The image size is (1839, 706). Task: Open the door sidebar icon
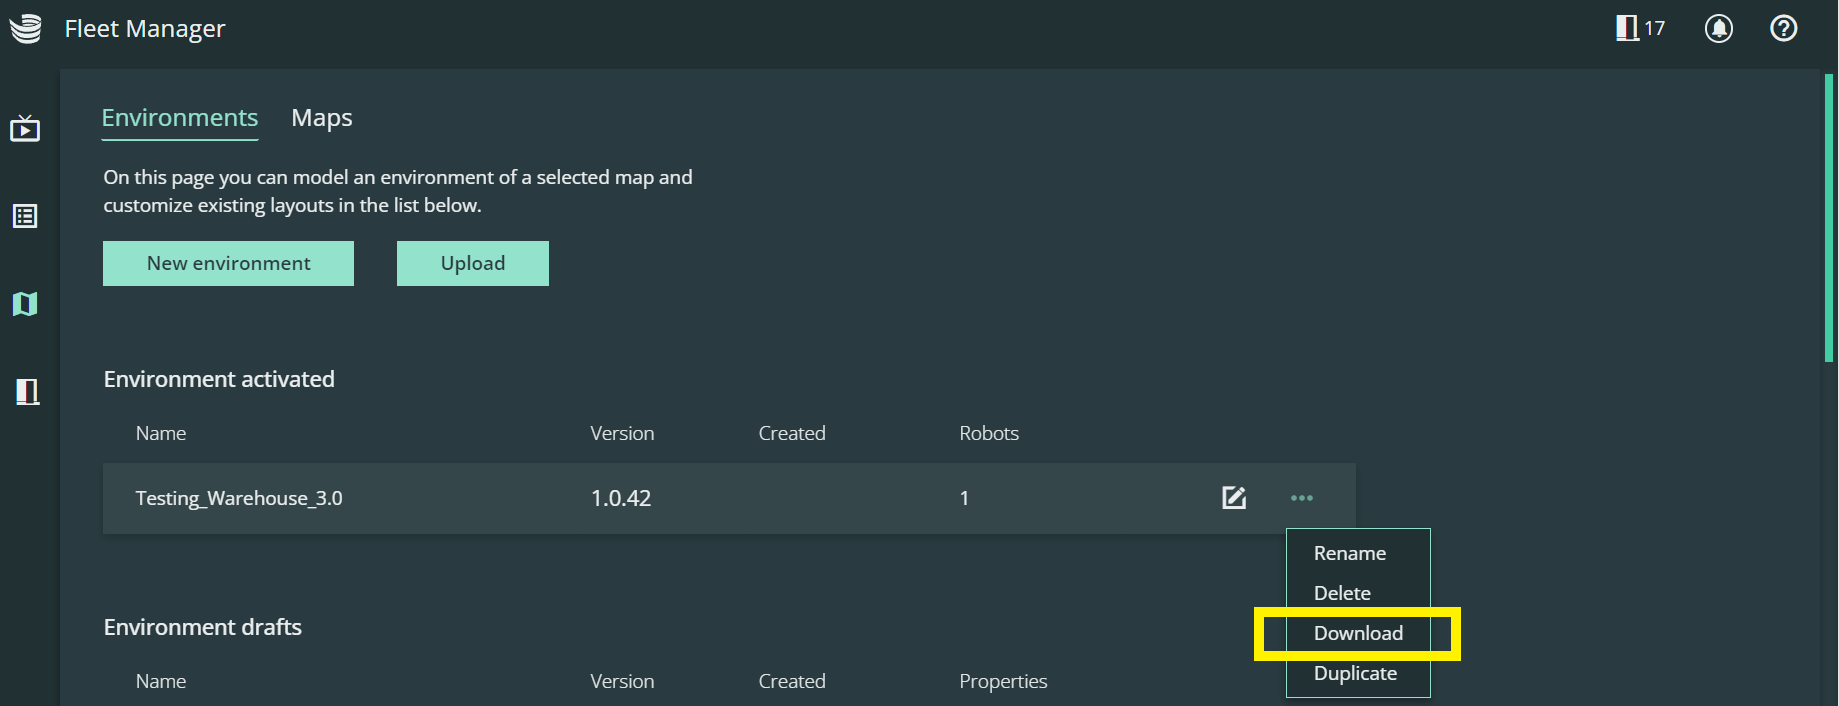click(27, 391)
